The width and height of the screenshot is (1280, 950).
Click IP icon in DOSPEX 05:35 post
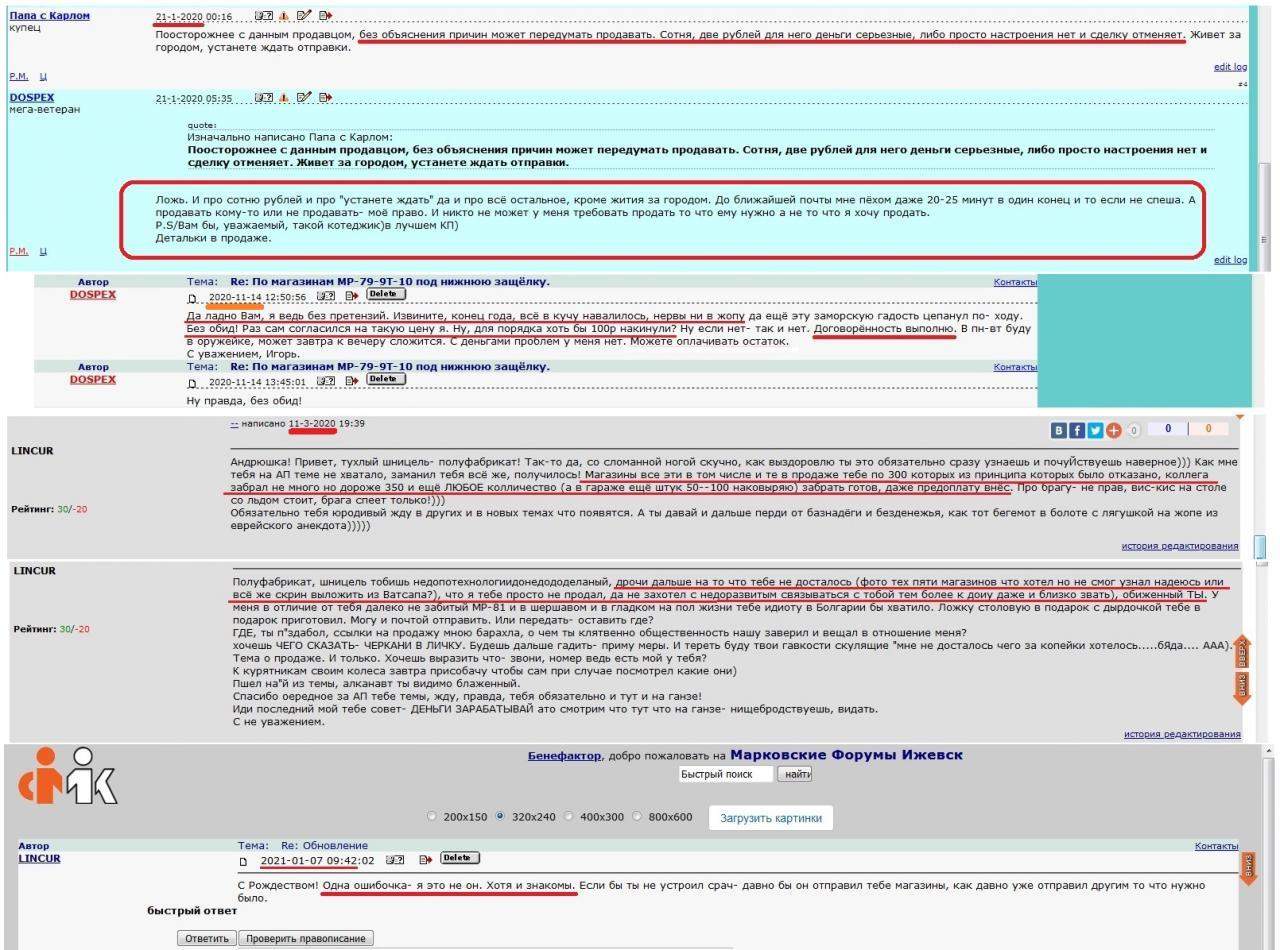(264, 98)
